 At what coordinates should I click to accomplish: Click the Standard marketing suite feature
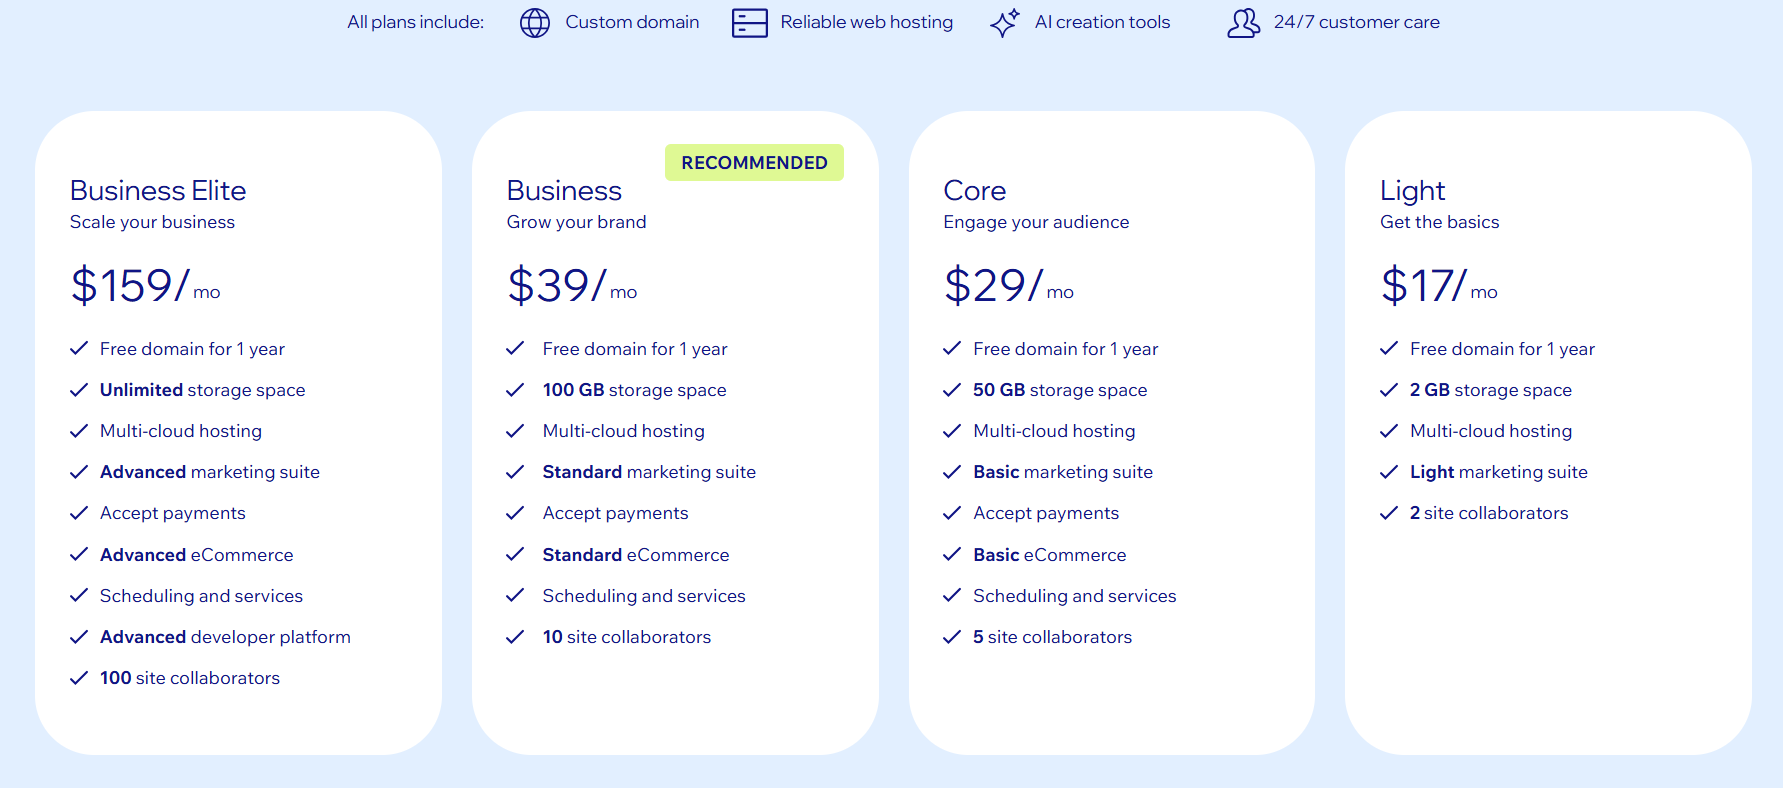[649, 472]
